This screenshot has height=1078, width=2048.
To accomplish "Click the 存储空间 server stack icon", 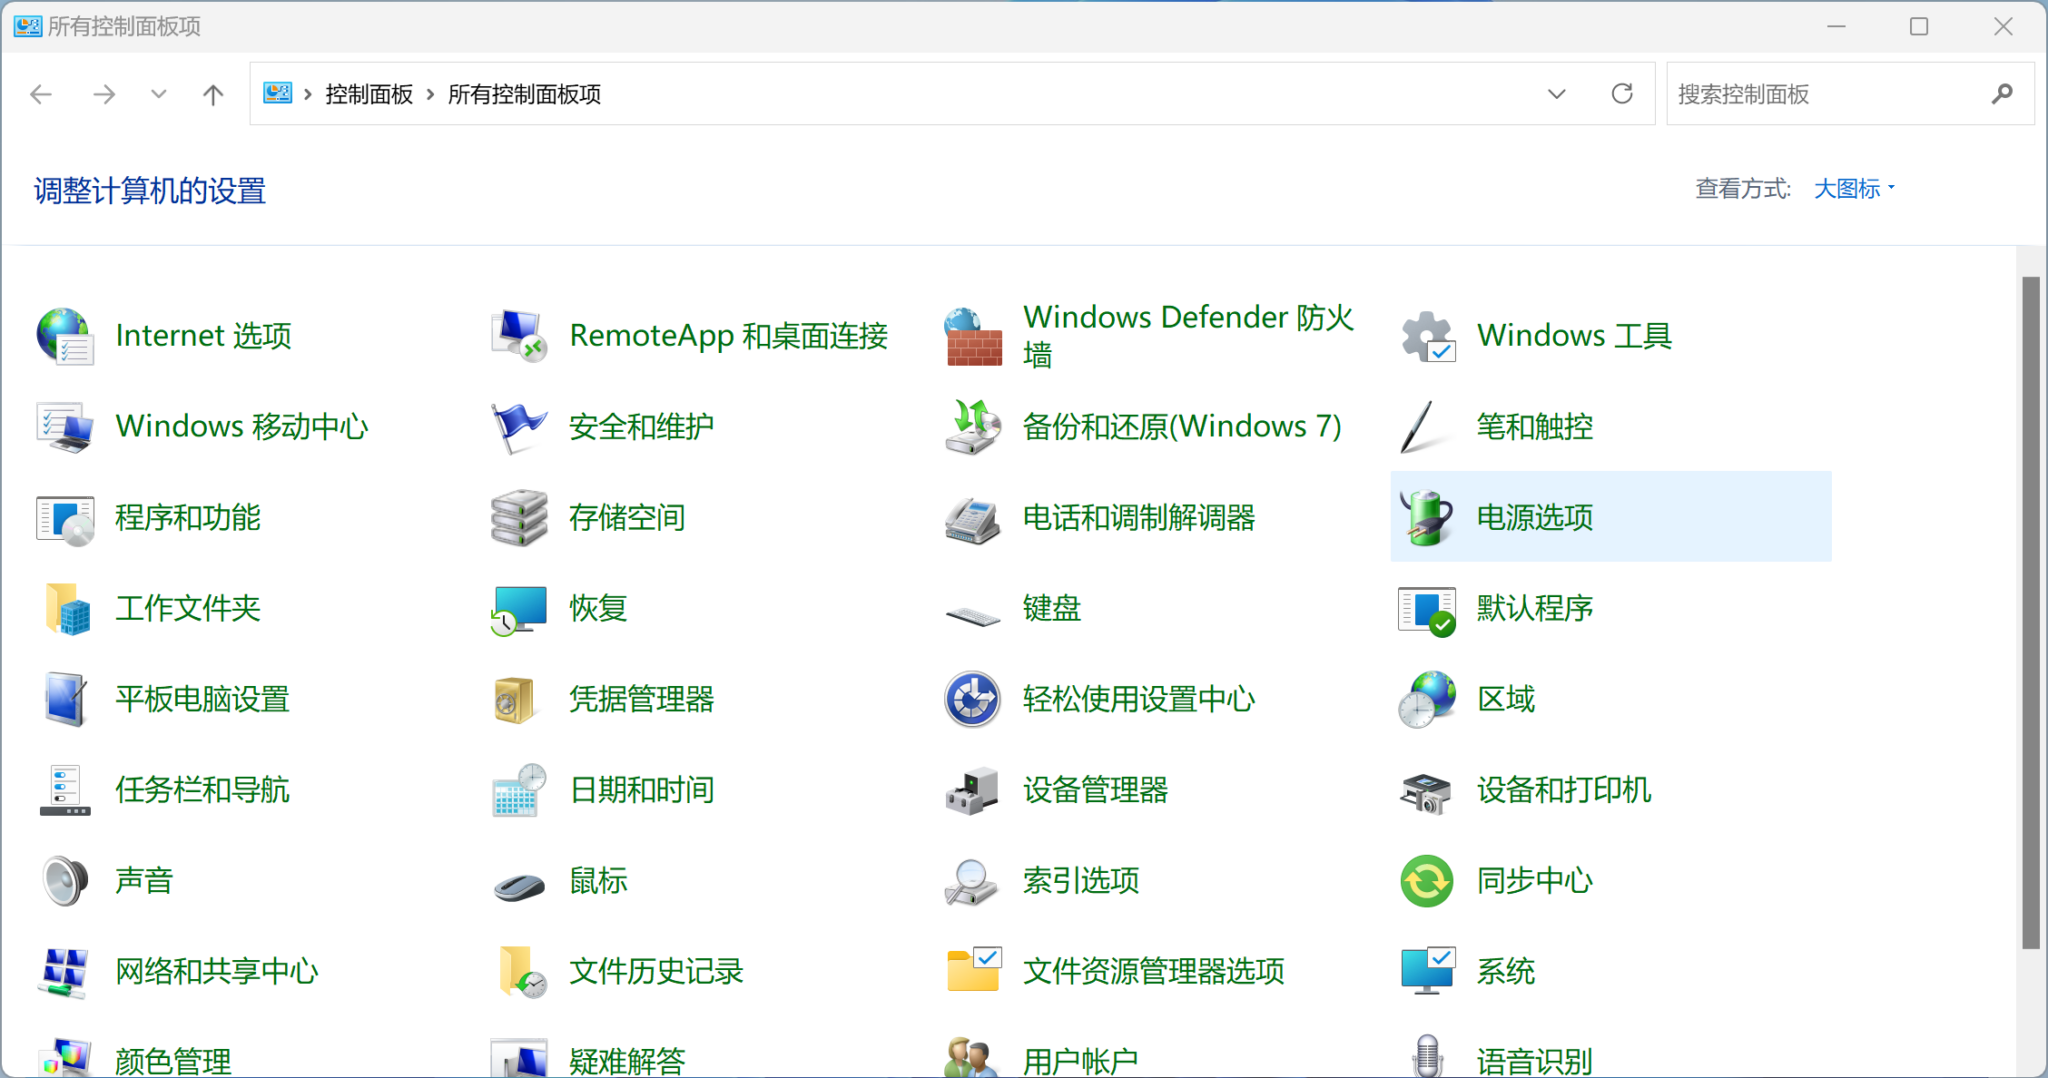I will 518,517.
